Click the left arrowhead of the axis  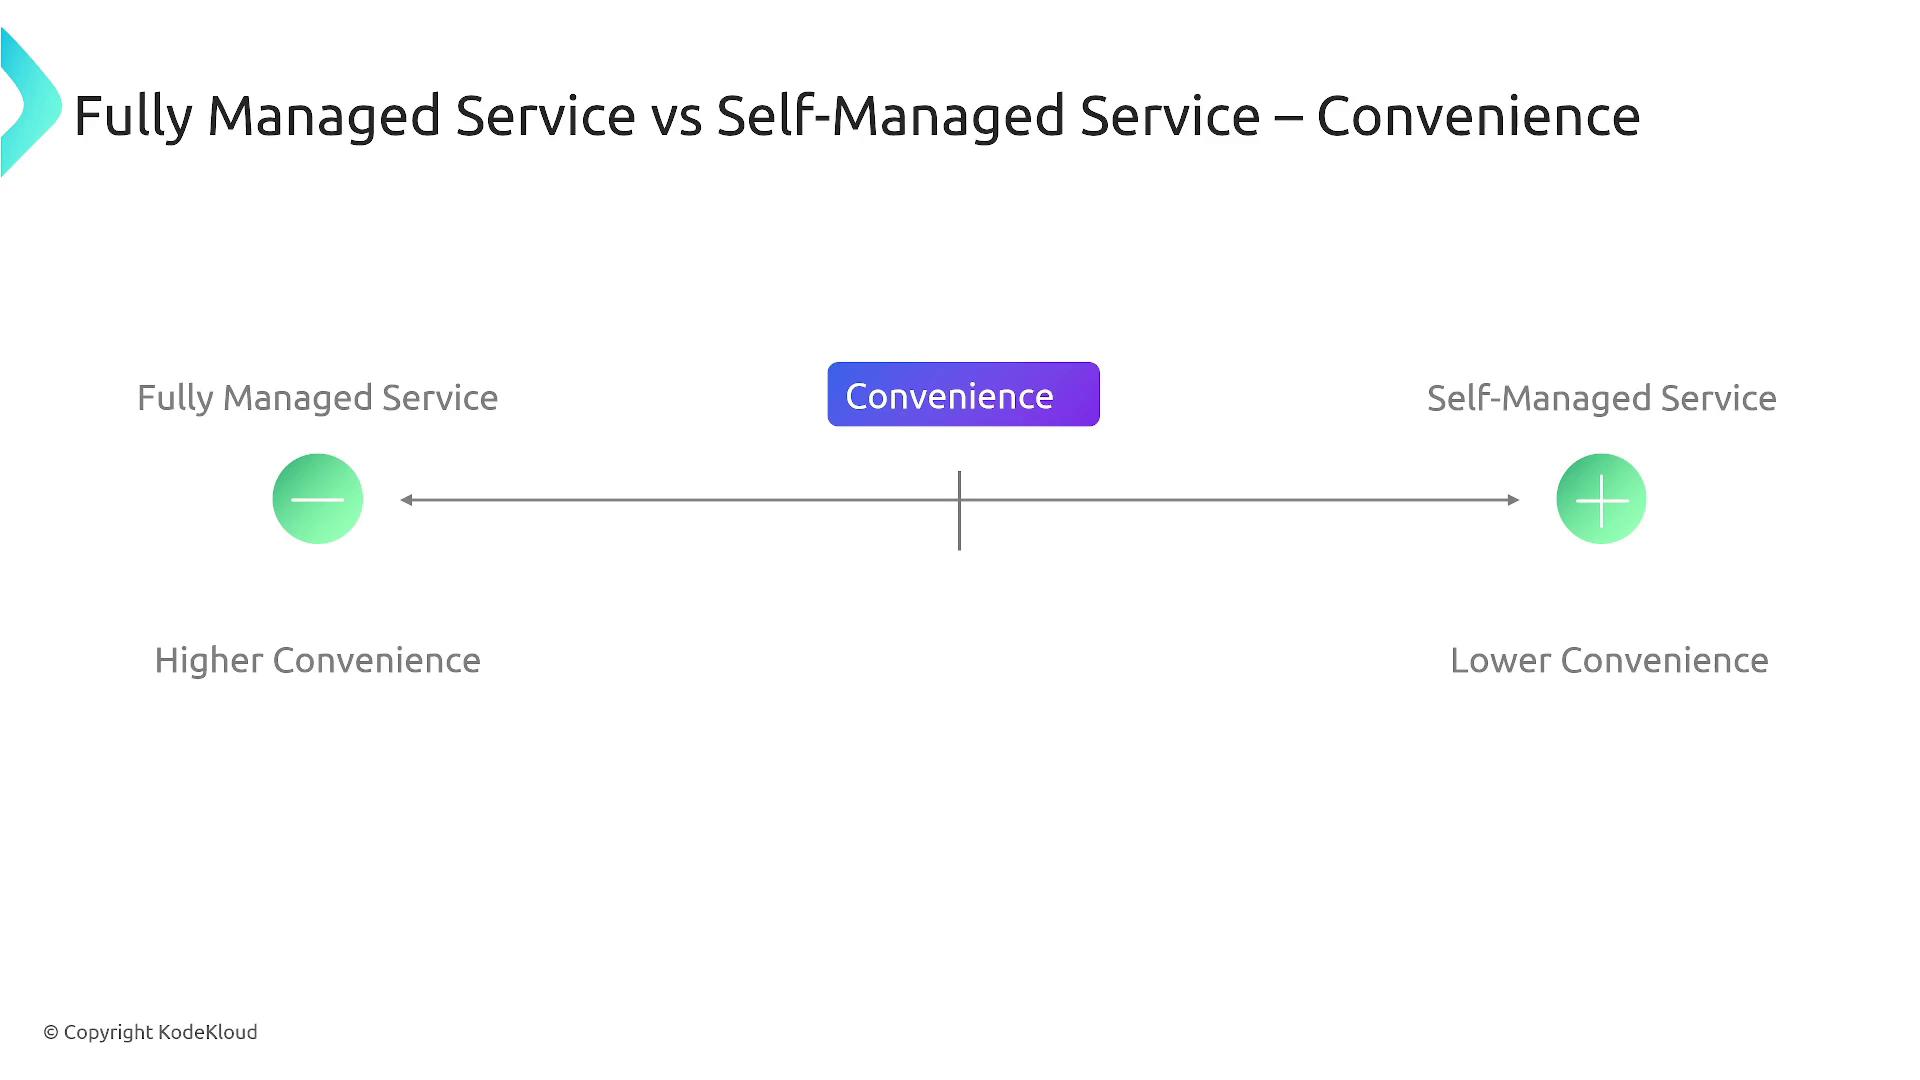pyautogui.click(x=407, y=500)
